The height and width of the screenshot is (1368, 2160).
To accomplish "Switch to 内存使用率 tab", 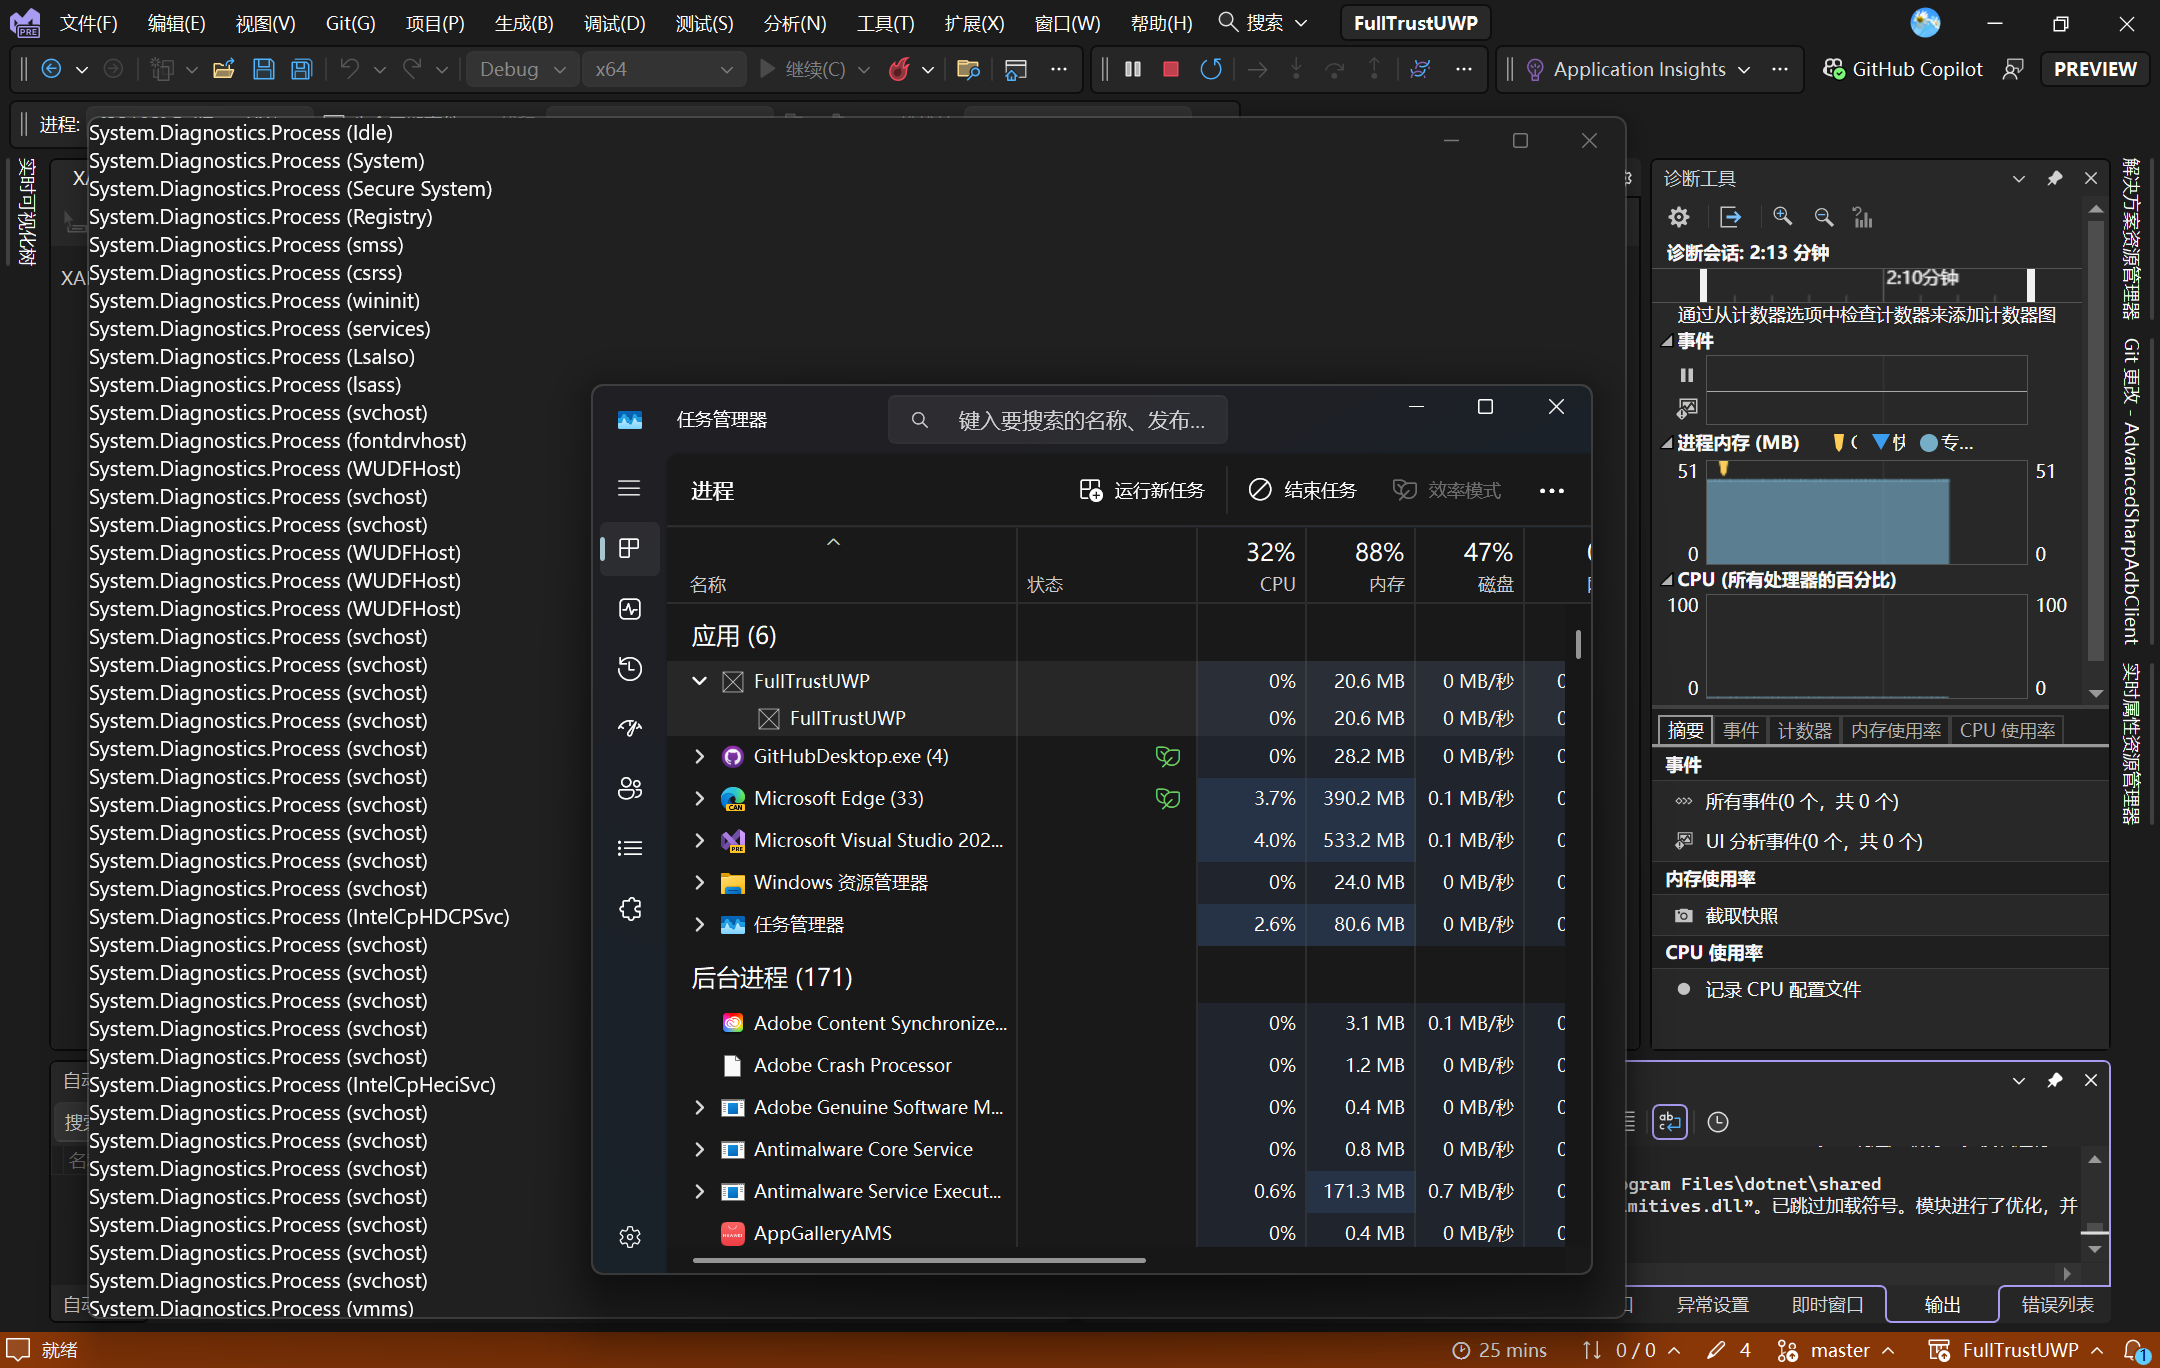I will tap(1896, 730).
